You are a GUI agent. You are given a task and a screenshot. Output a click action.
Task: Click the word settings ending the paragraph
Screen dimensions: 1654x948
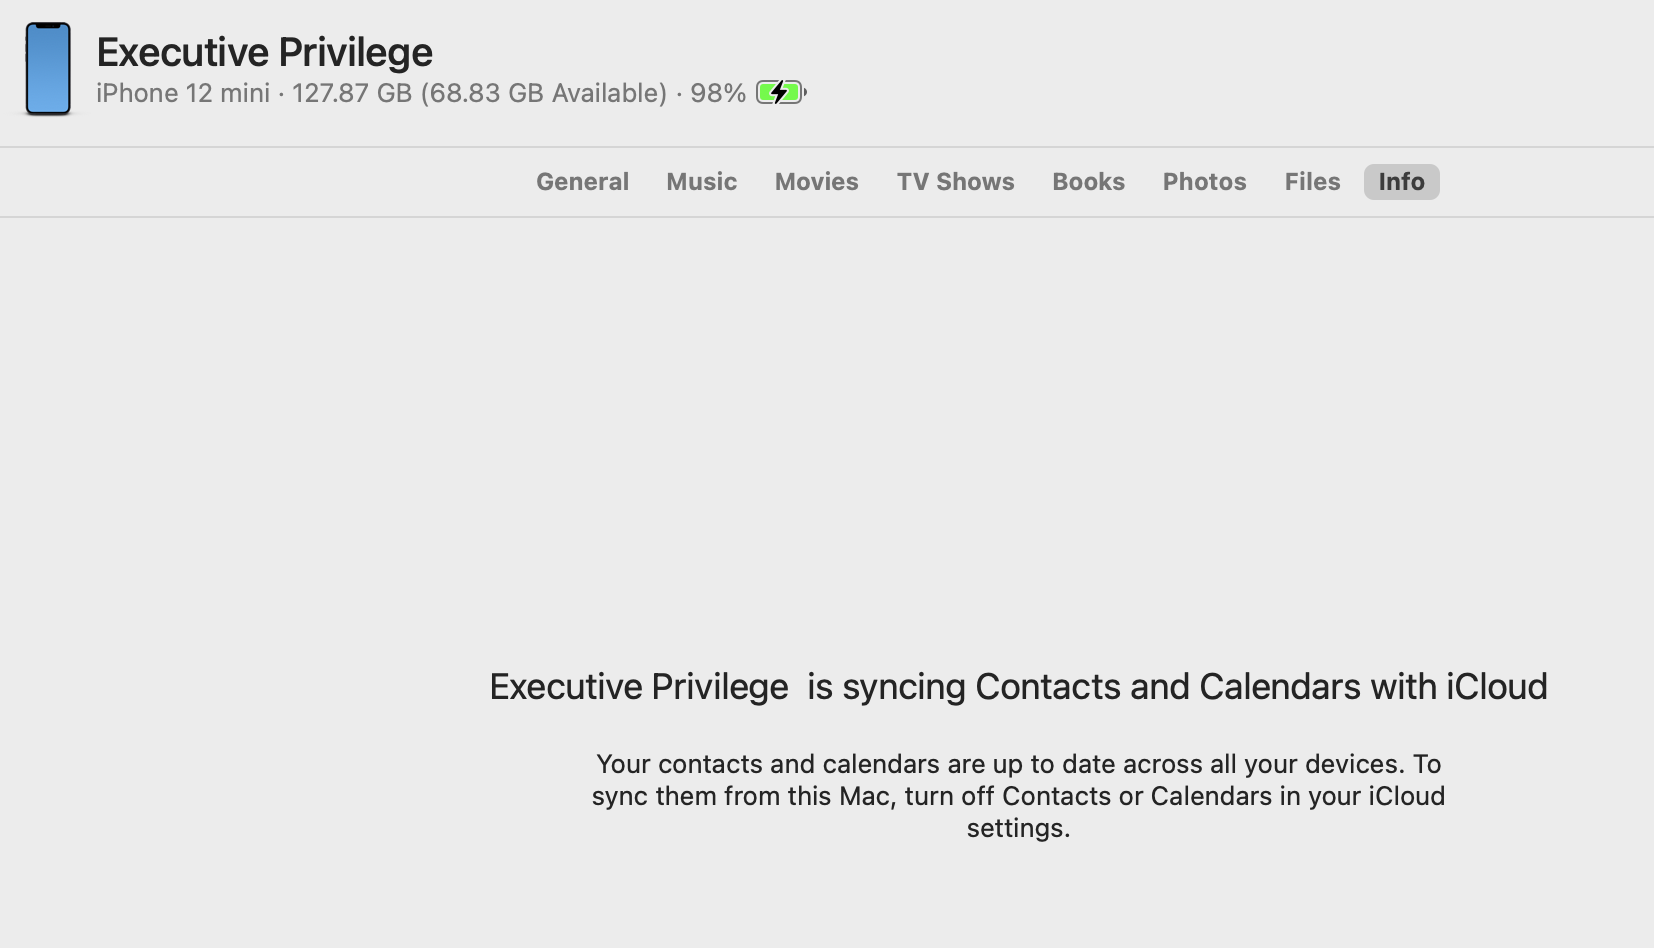(x=1016, y=828)
